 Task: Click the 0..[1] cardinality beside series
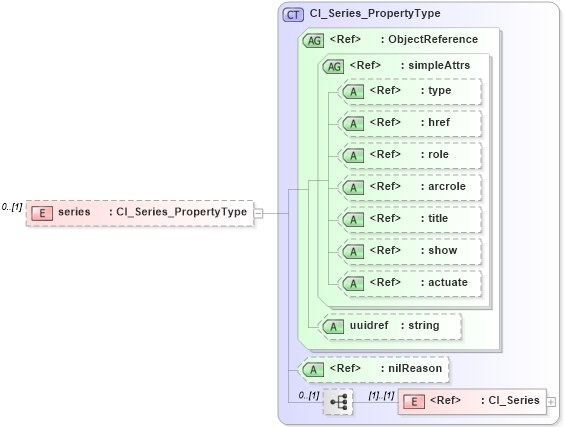(12, 207)
